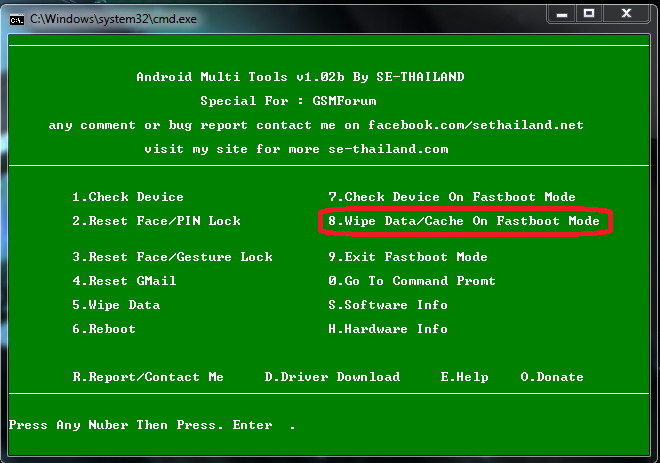Select option 3.Reset Face/Gesture Lock
This screenshot has height=463, width=660.
click(172, 257)
